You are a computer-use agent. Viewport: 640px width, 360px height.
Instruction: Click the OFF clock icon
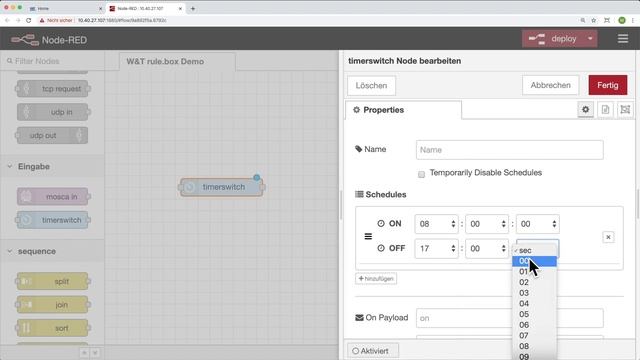tap(381, 248)
